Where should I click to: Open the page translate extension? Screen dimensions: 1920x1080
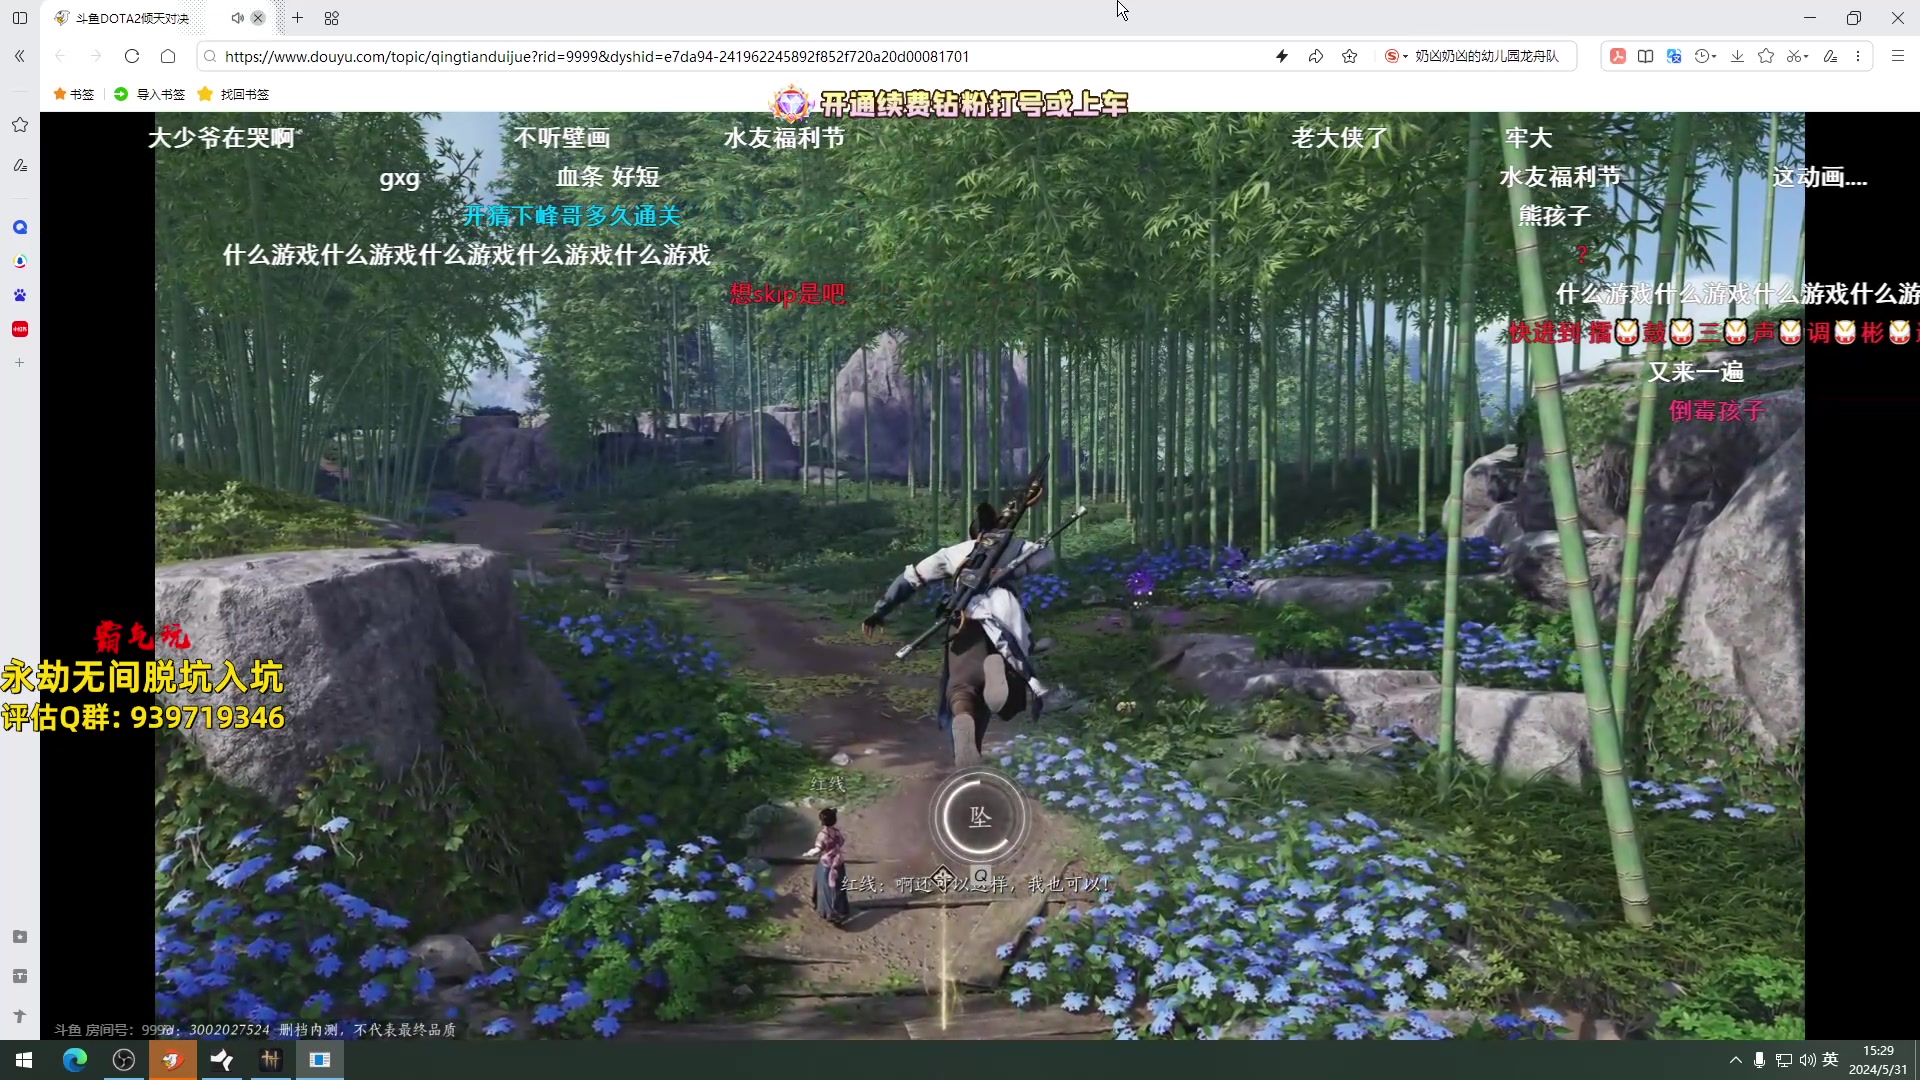(x=1674, y=56)
